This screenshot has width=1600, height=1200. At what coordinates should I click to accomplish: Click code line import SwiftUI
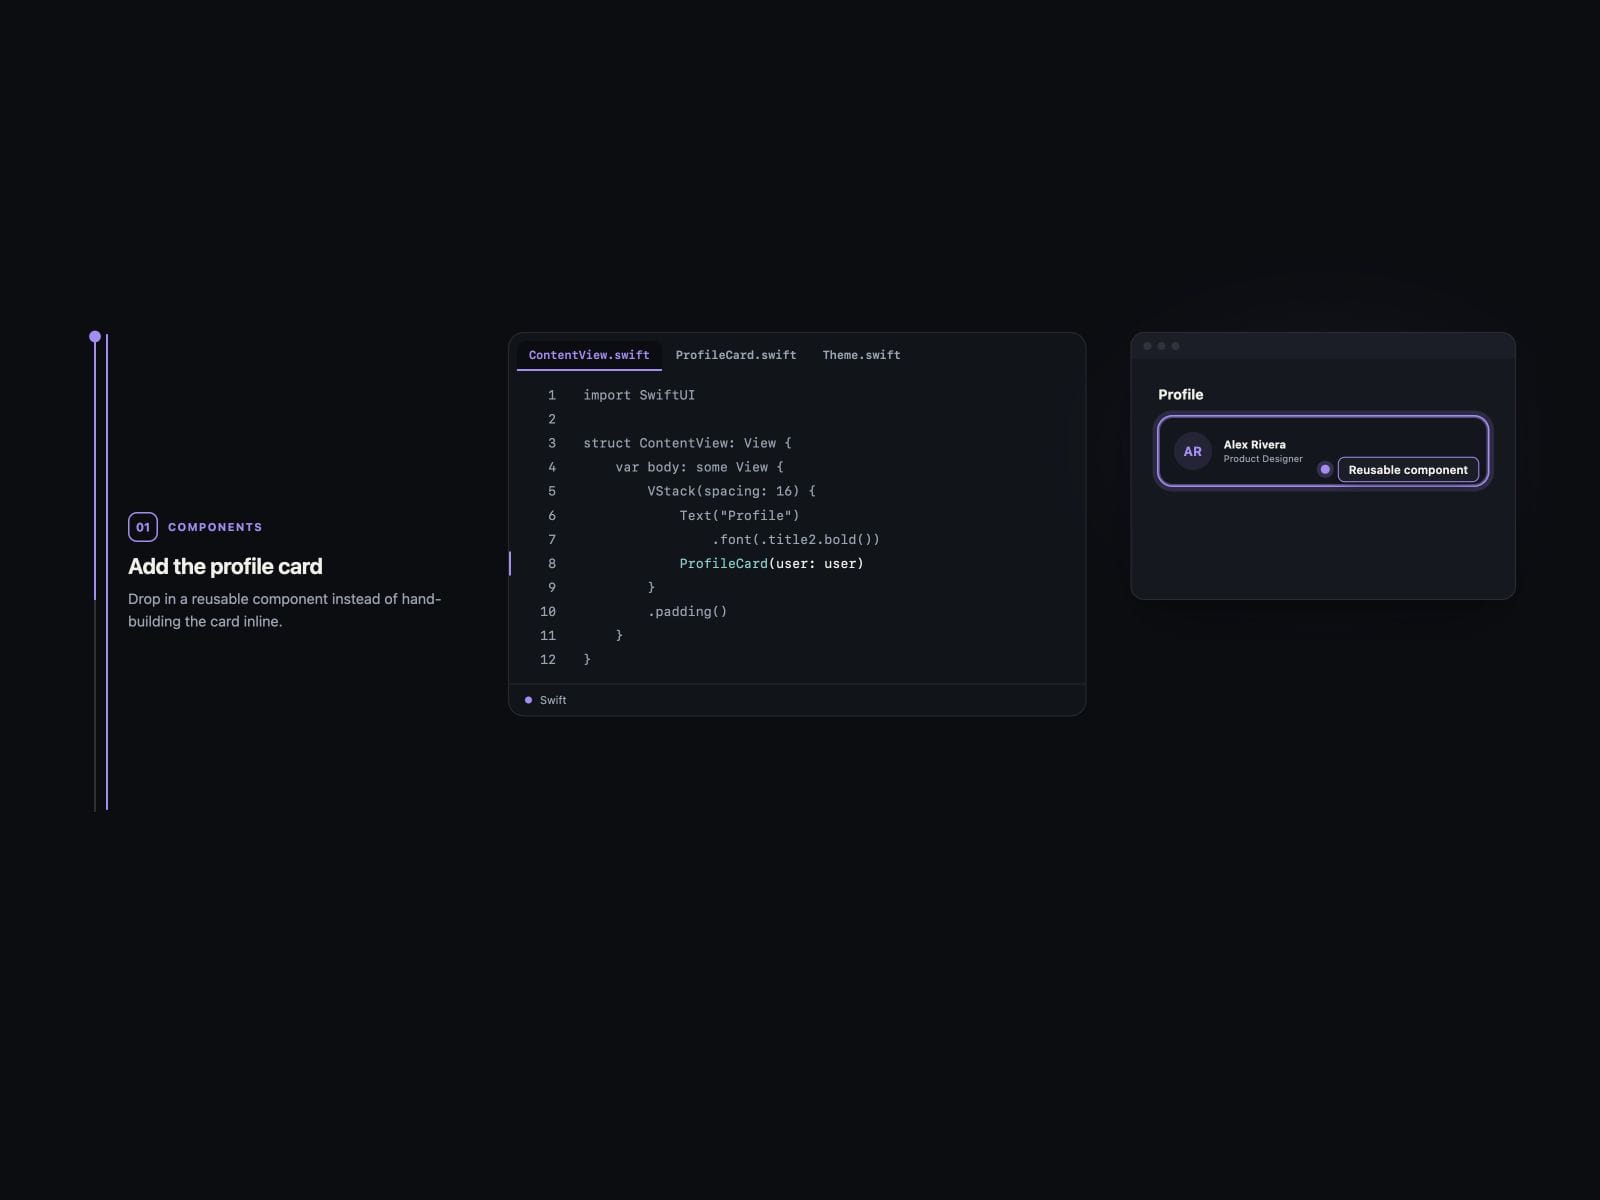(639, 395)
